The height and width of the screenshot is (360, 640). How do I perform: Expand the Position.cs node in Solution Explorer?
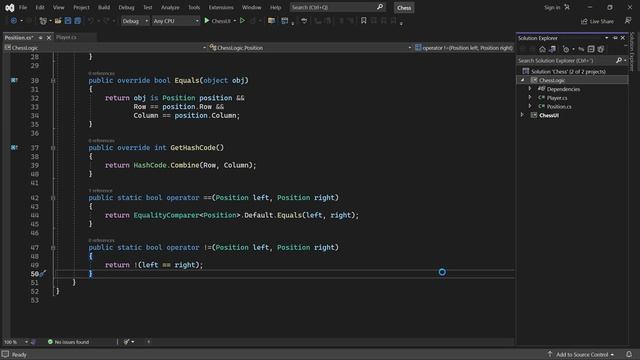pos(530,106)
